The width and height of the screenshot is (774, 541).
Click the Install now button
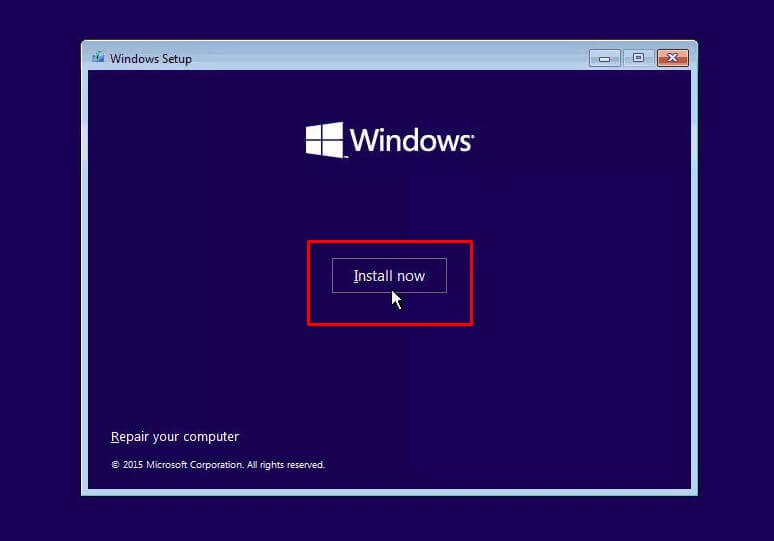click(389, 275)
